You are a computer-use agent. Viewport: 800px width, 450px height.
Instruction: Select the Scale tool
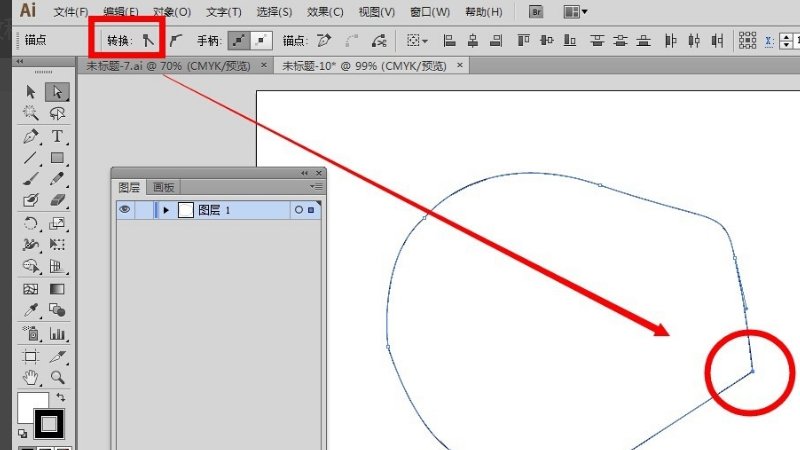tap(57, 223)
